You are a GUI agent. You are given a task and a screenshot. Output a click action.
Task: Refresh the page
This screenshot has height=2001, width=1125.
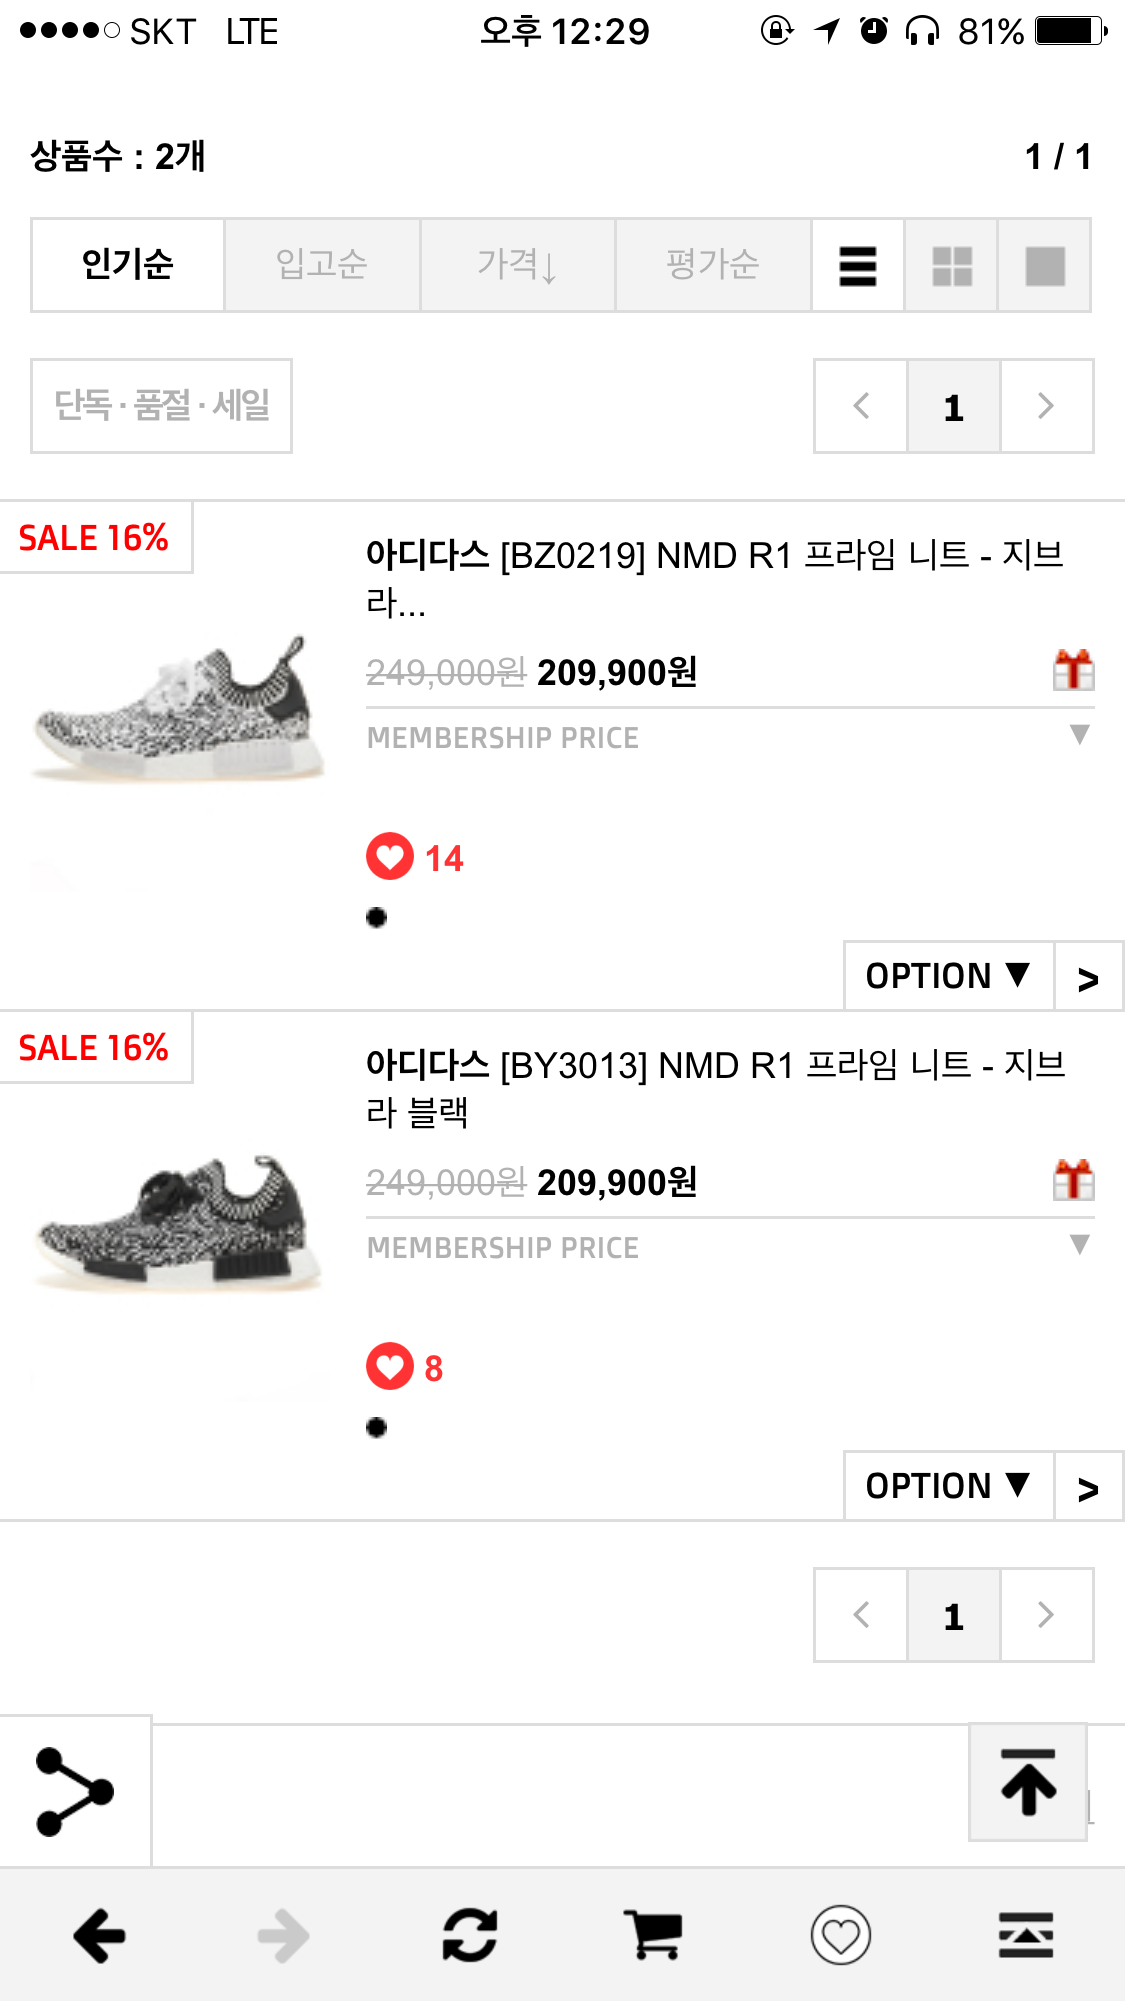pos(470,1936)
